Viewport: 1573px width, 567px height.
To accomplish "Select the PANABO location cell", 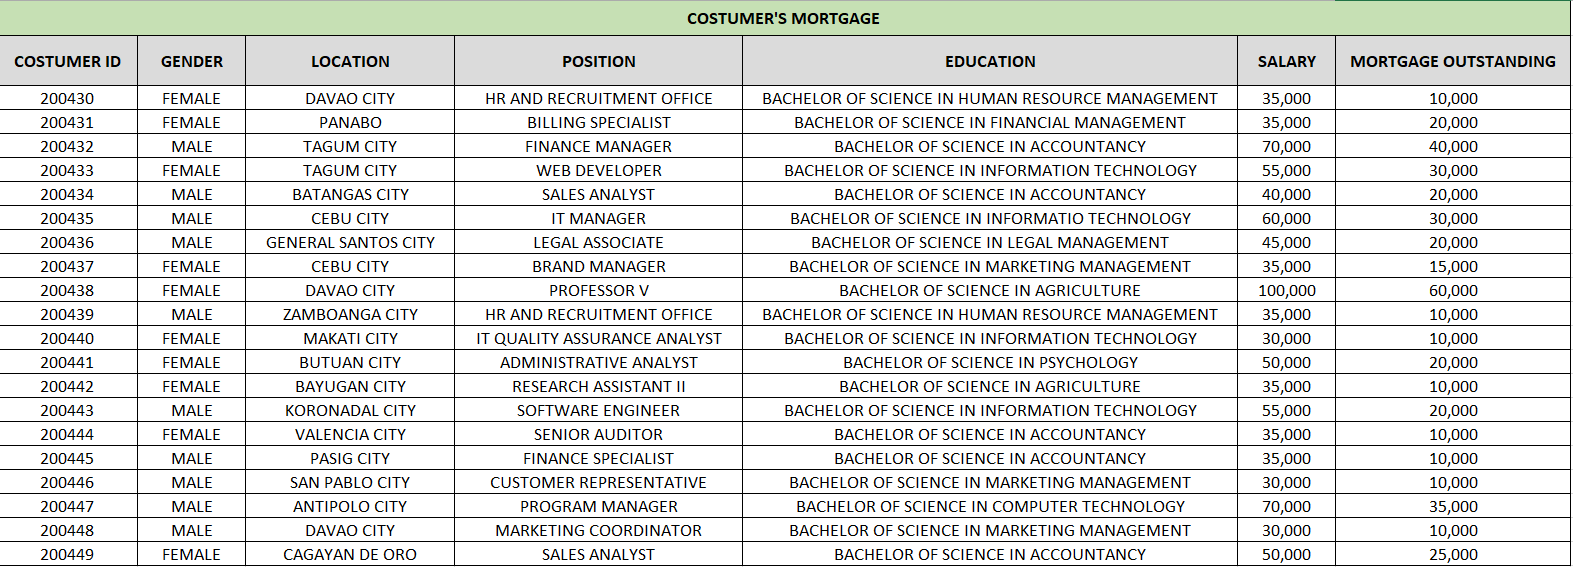I will pos(350,122).
